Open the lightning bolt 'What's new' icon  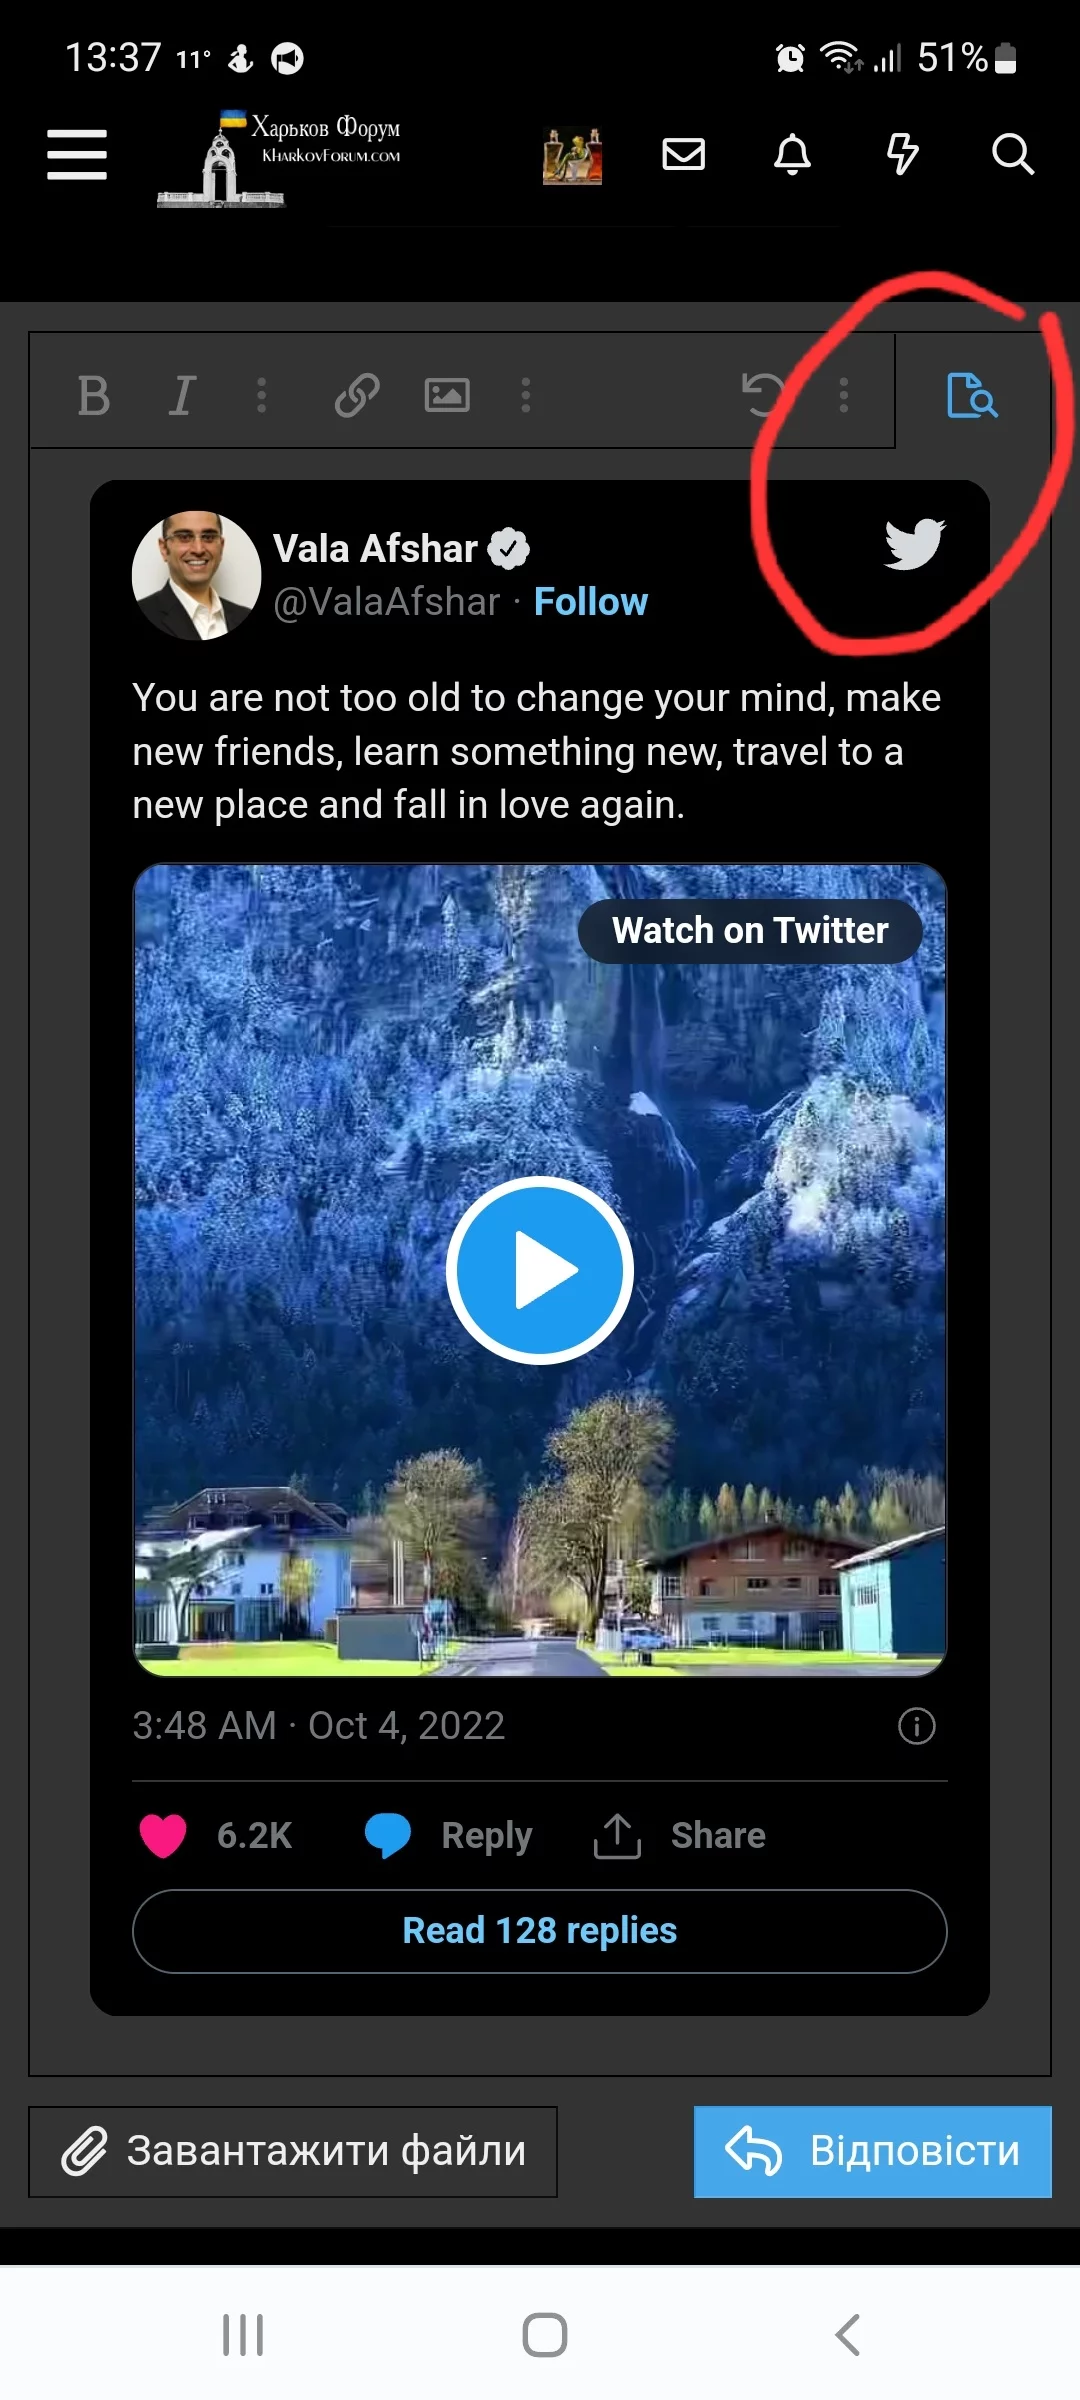pos(902,154)
